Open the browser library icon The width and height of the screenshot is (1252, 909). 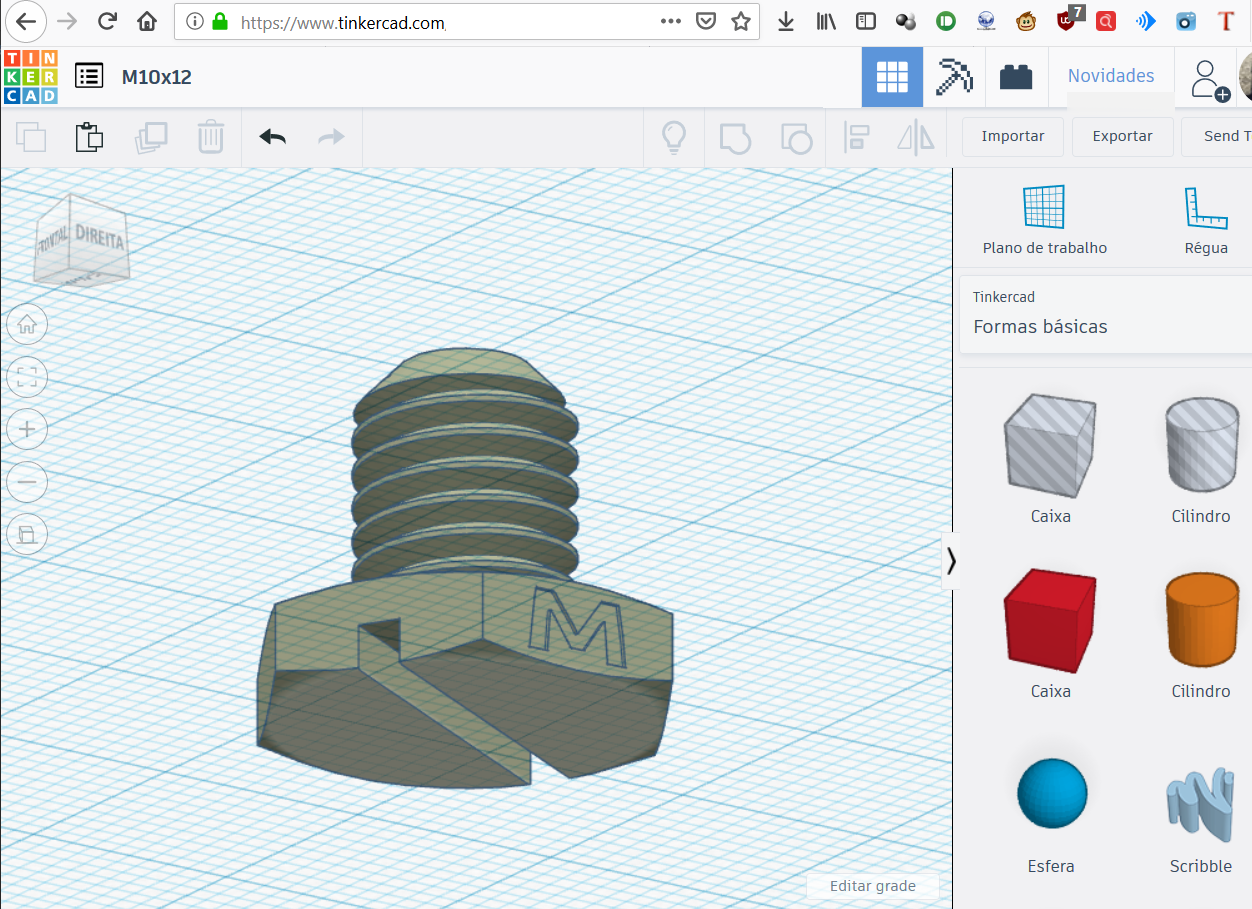(826, 21)
